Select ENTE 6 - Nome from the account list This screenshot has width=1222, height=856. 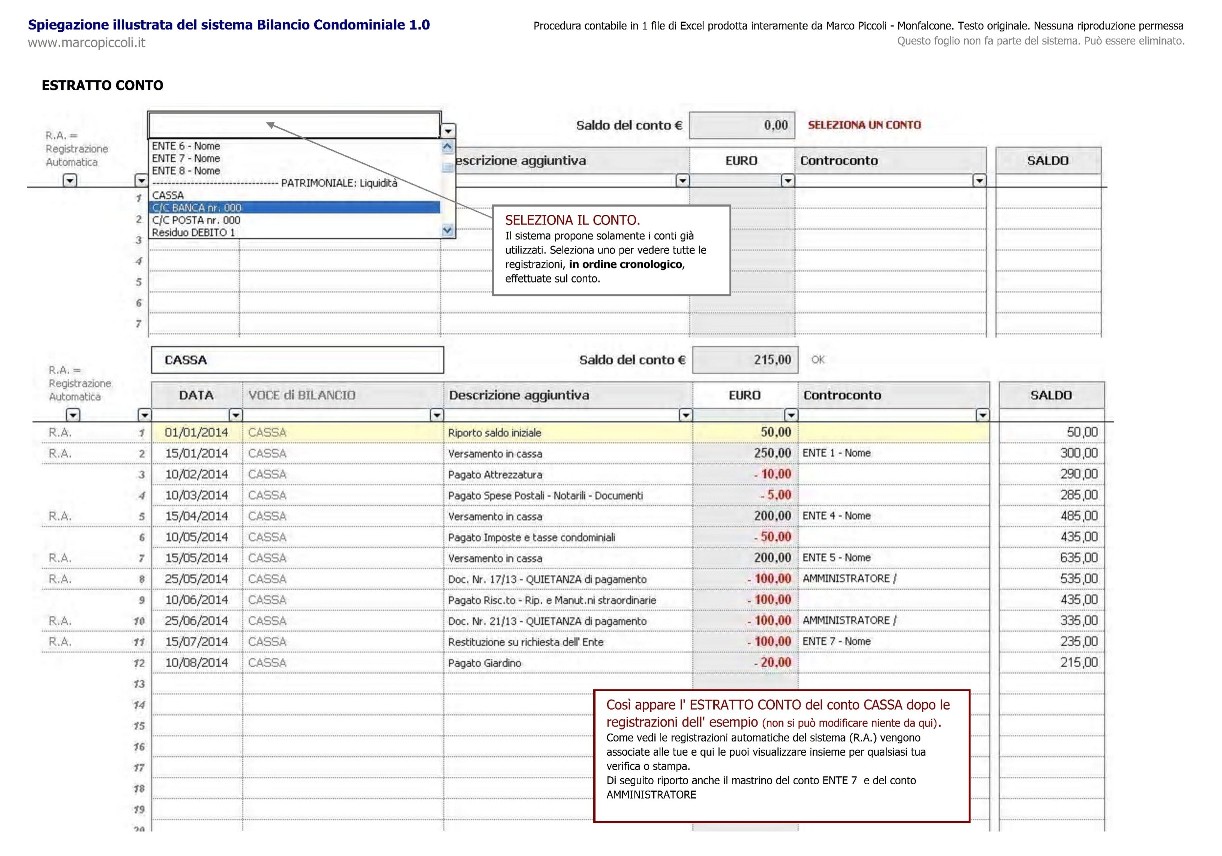pos(294,146)
